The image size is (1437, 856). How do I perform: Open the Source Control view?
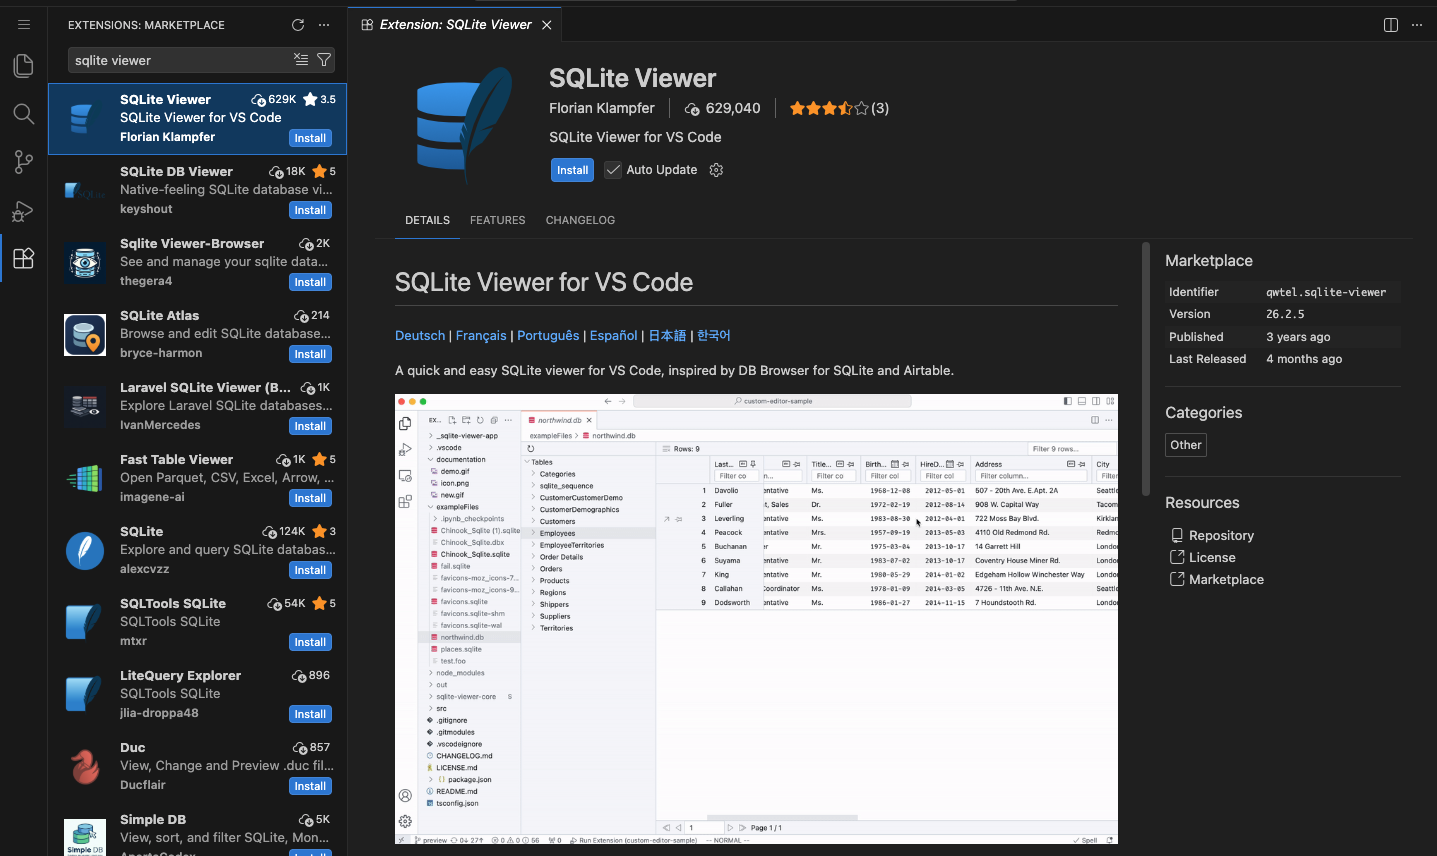[x=24, y=162]
